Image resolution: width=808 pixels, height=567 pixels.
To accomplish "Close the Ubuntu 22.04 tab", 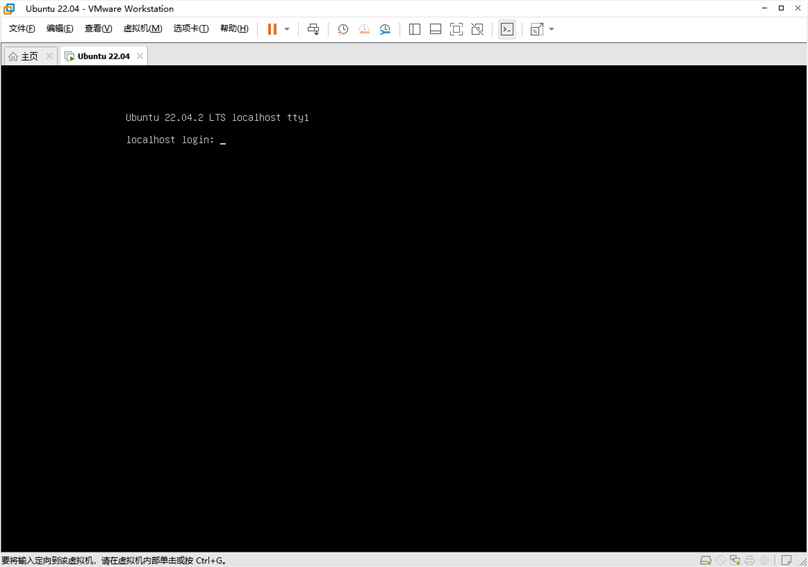I will click(140, 56).
